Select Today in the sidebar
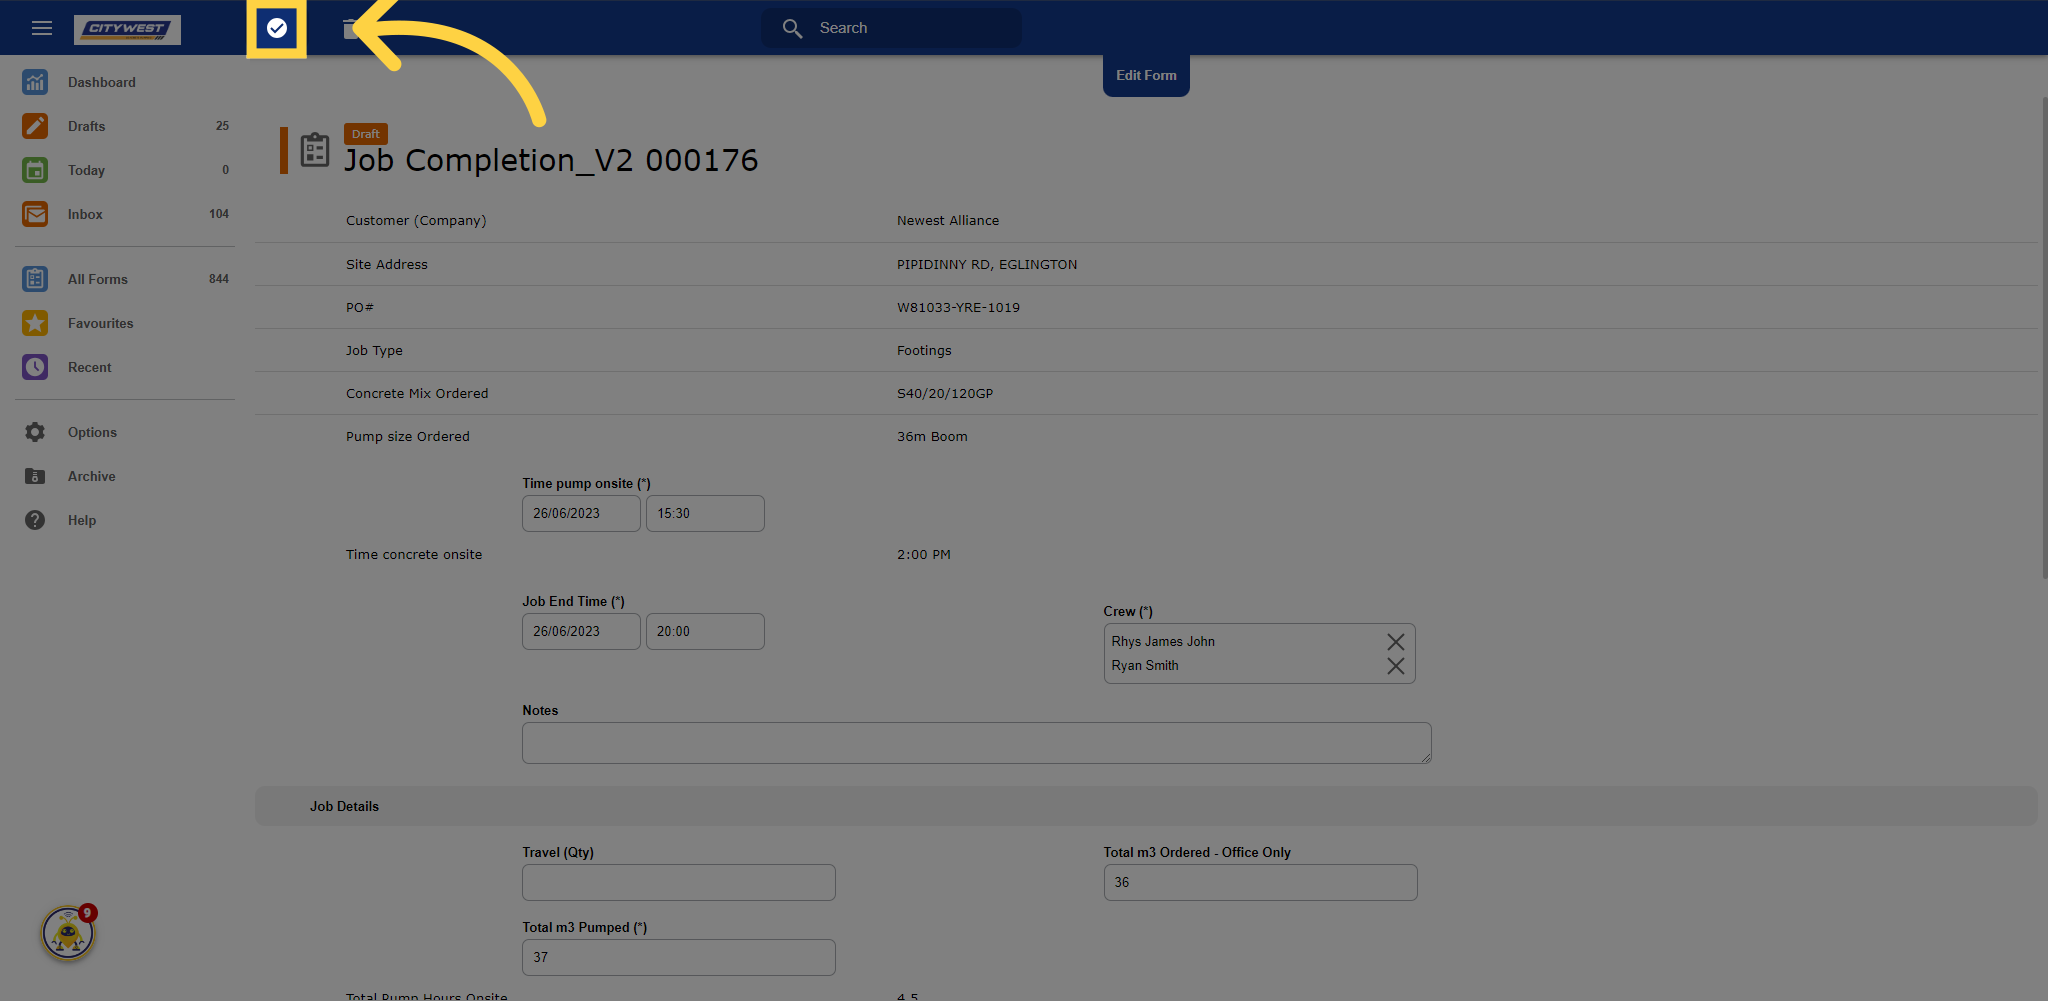 click(85, 170)
